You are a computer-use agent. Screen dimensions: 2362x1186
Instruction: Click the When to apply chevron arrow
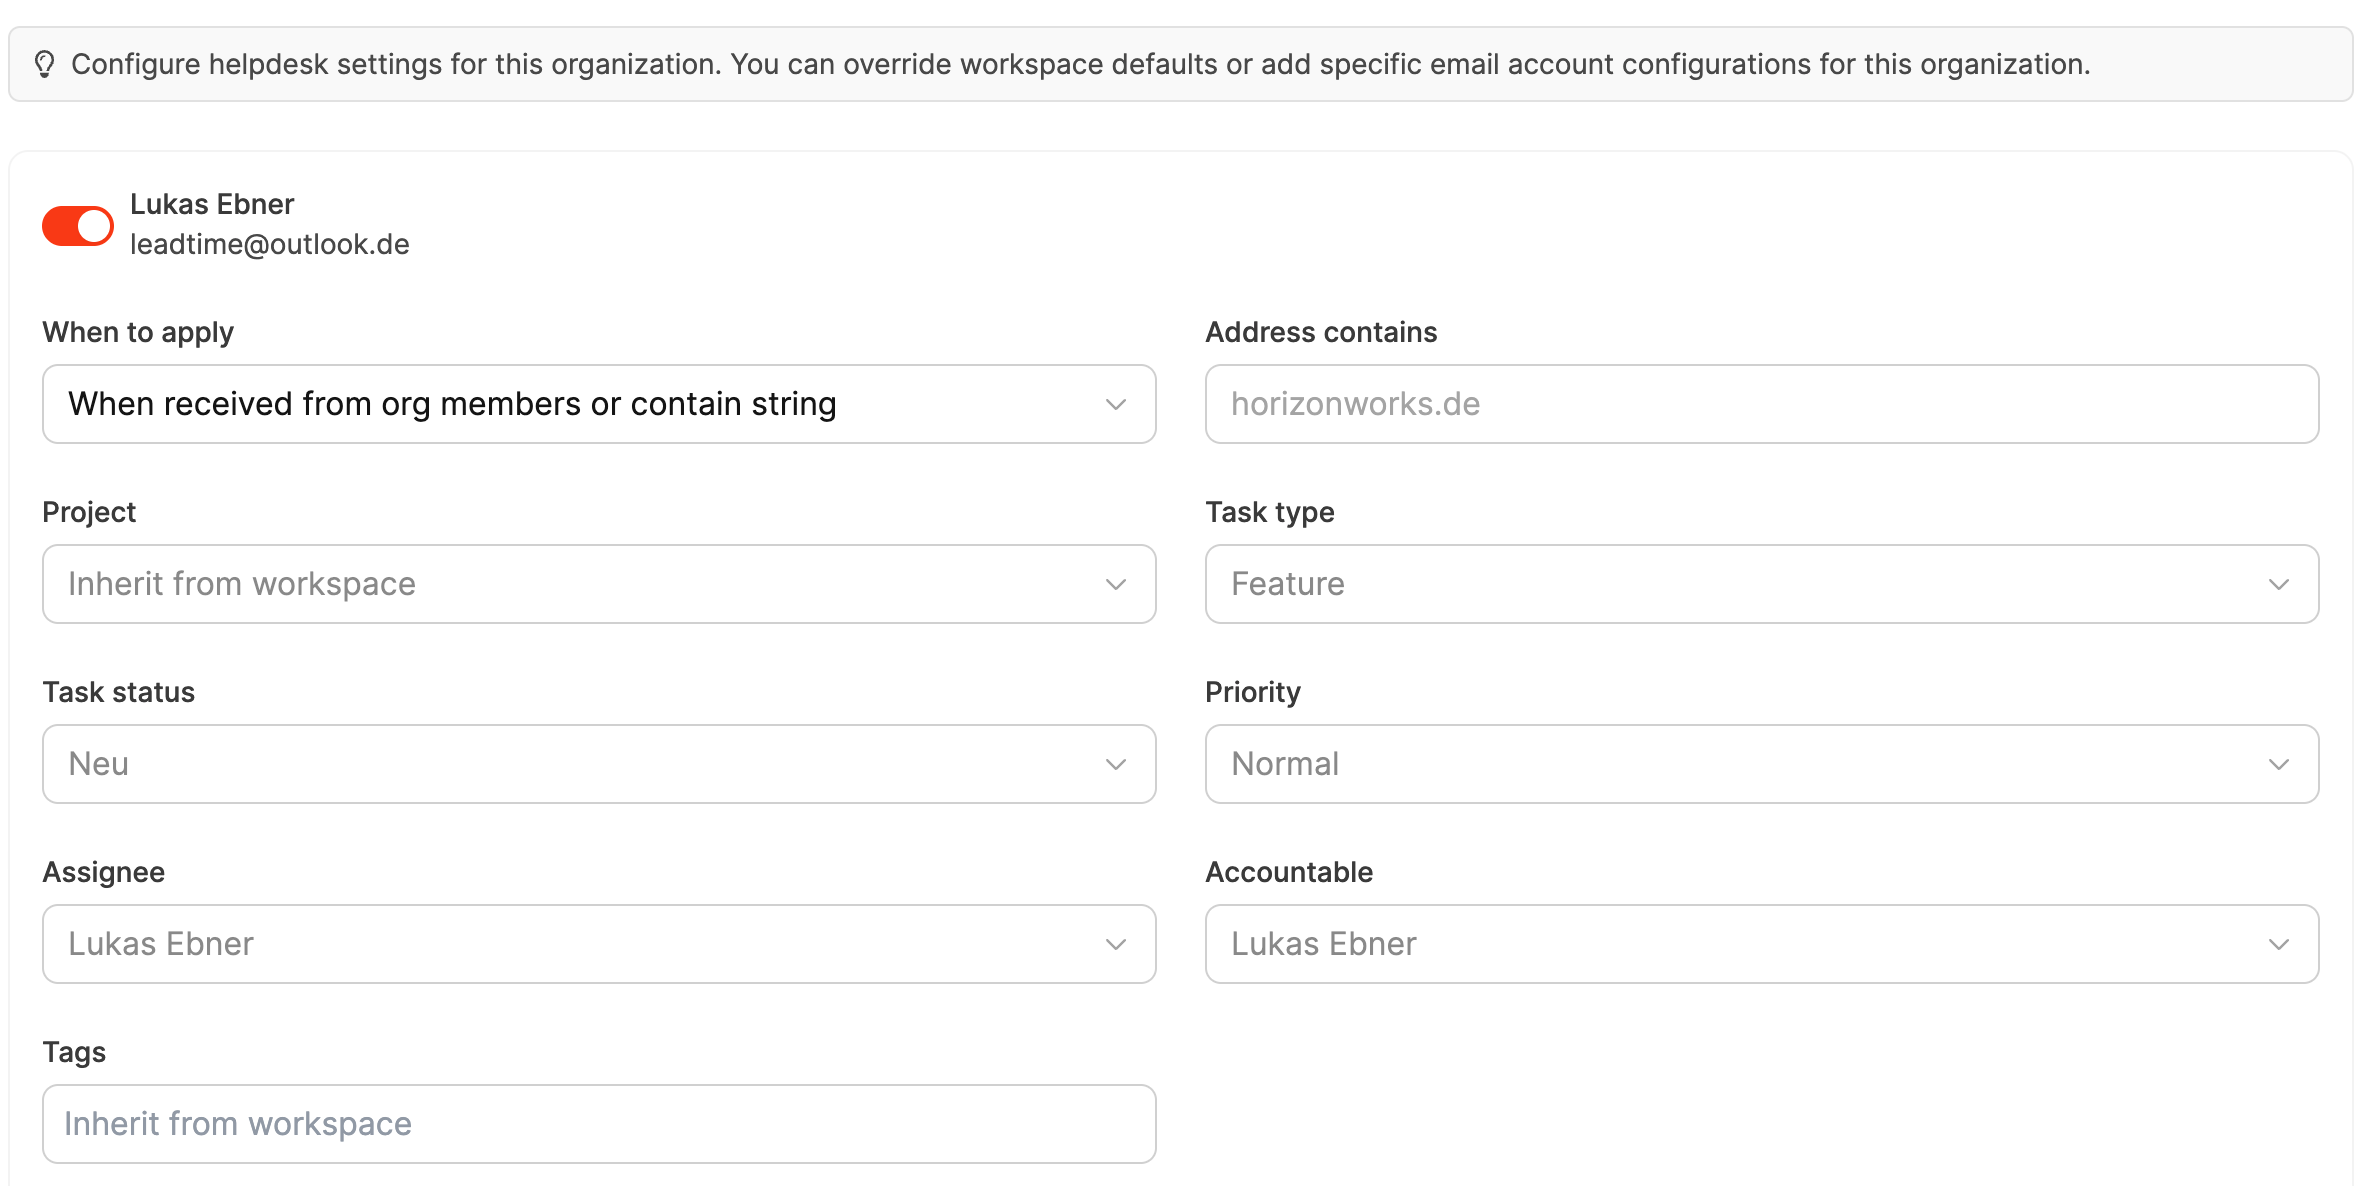click(1116, 404)
